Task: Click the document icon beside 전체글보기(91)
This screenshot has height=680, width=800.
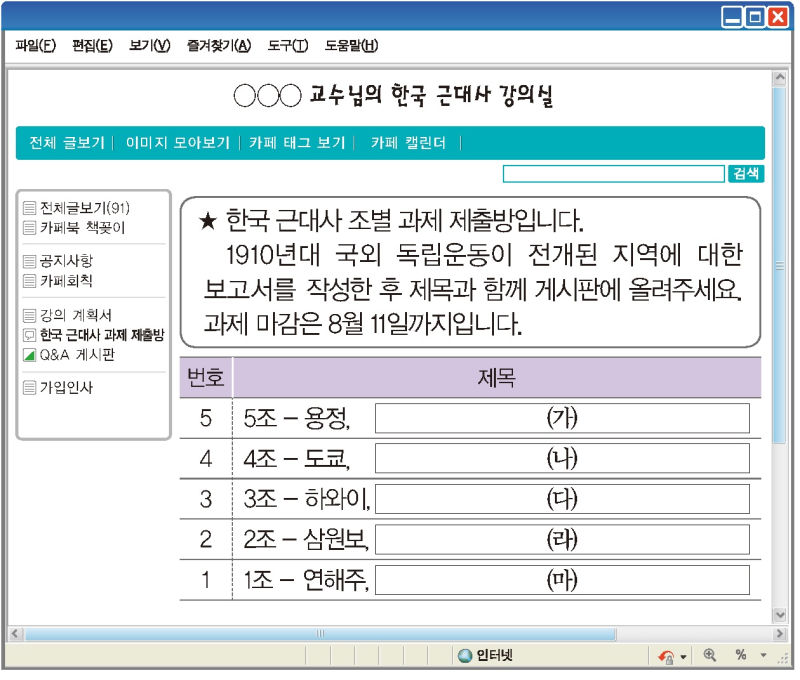Action: pyautogui.click(x=30, y=209)
